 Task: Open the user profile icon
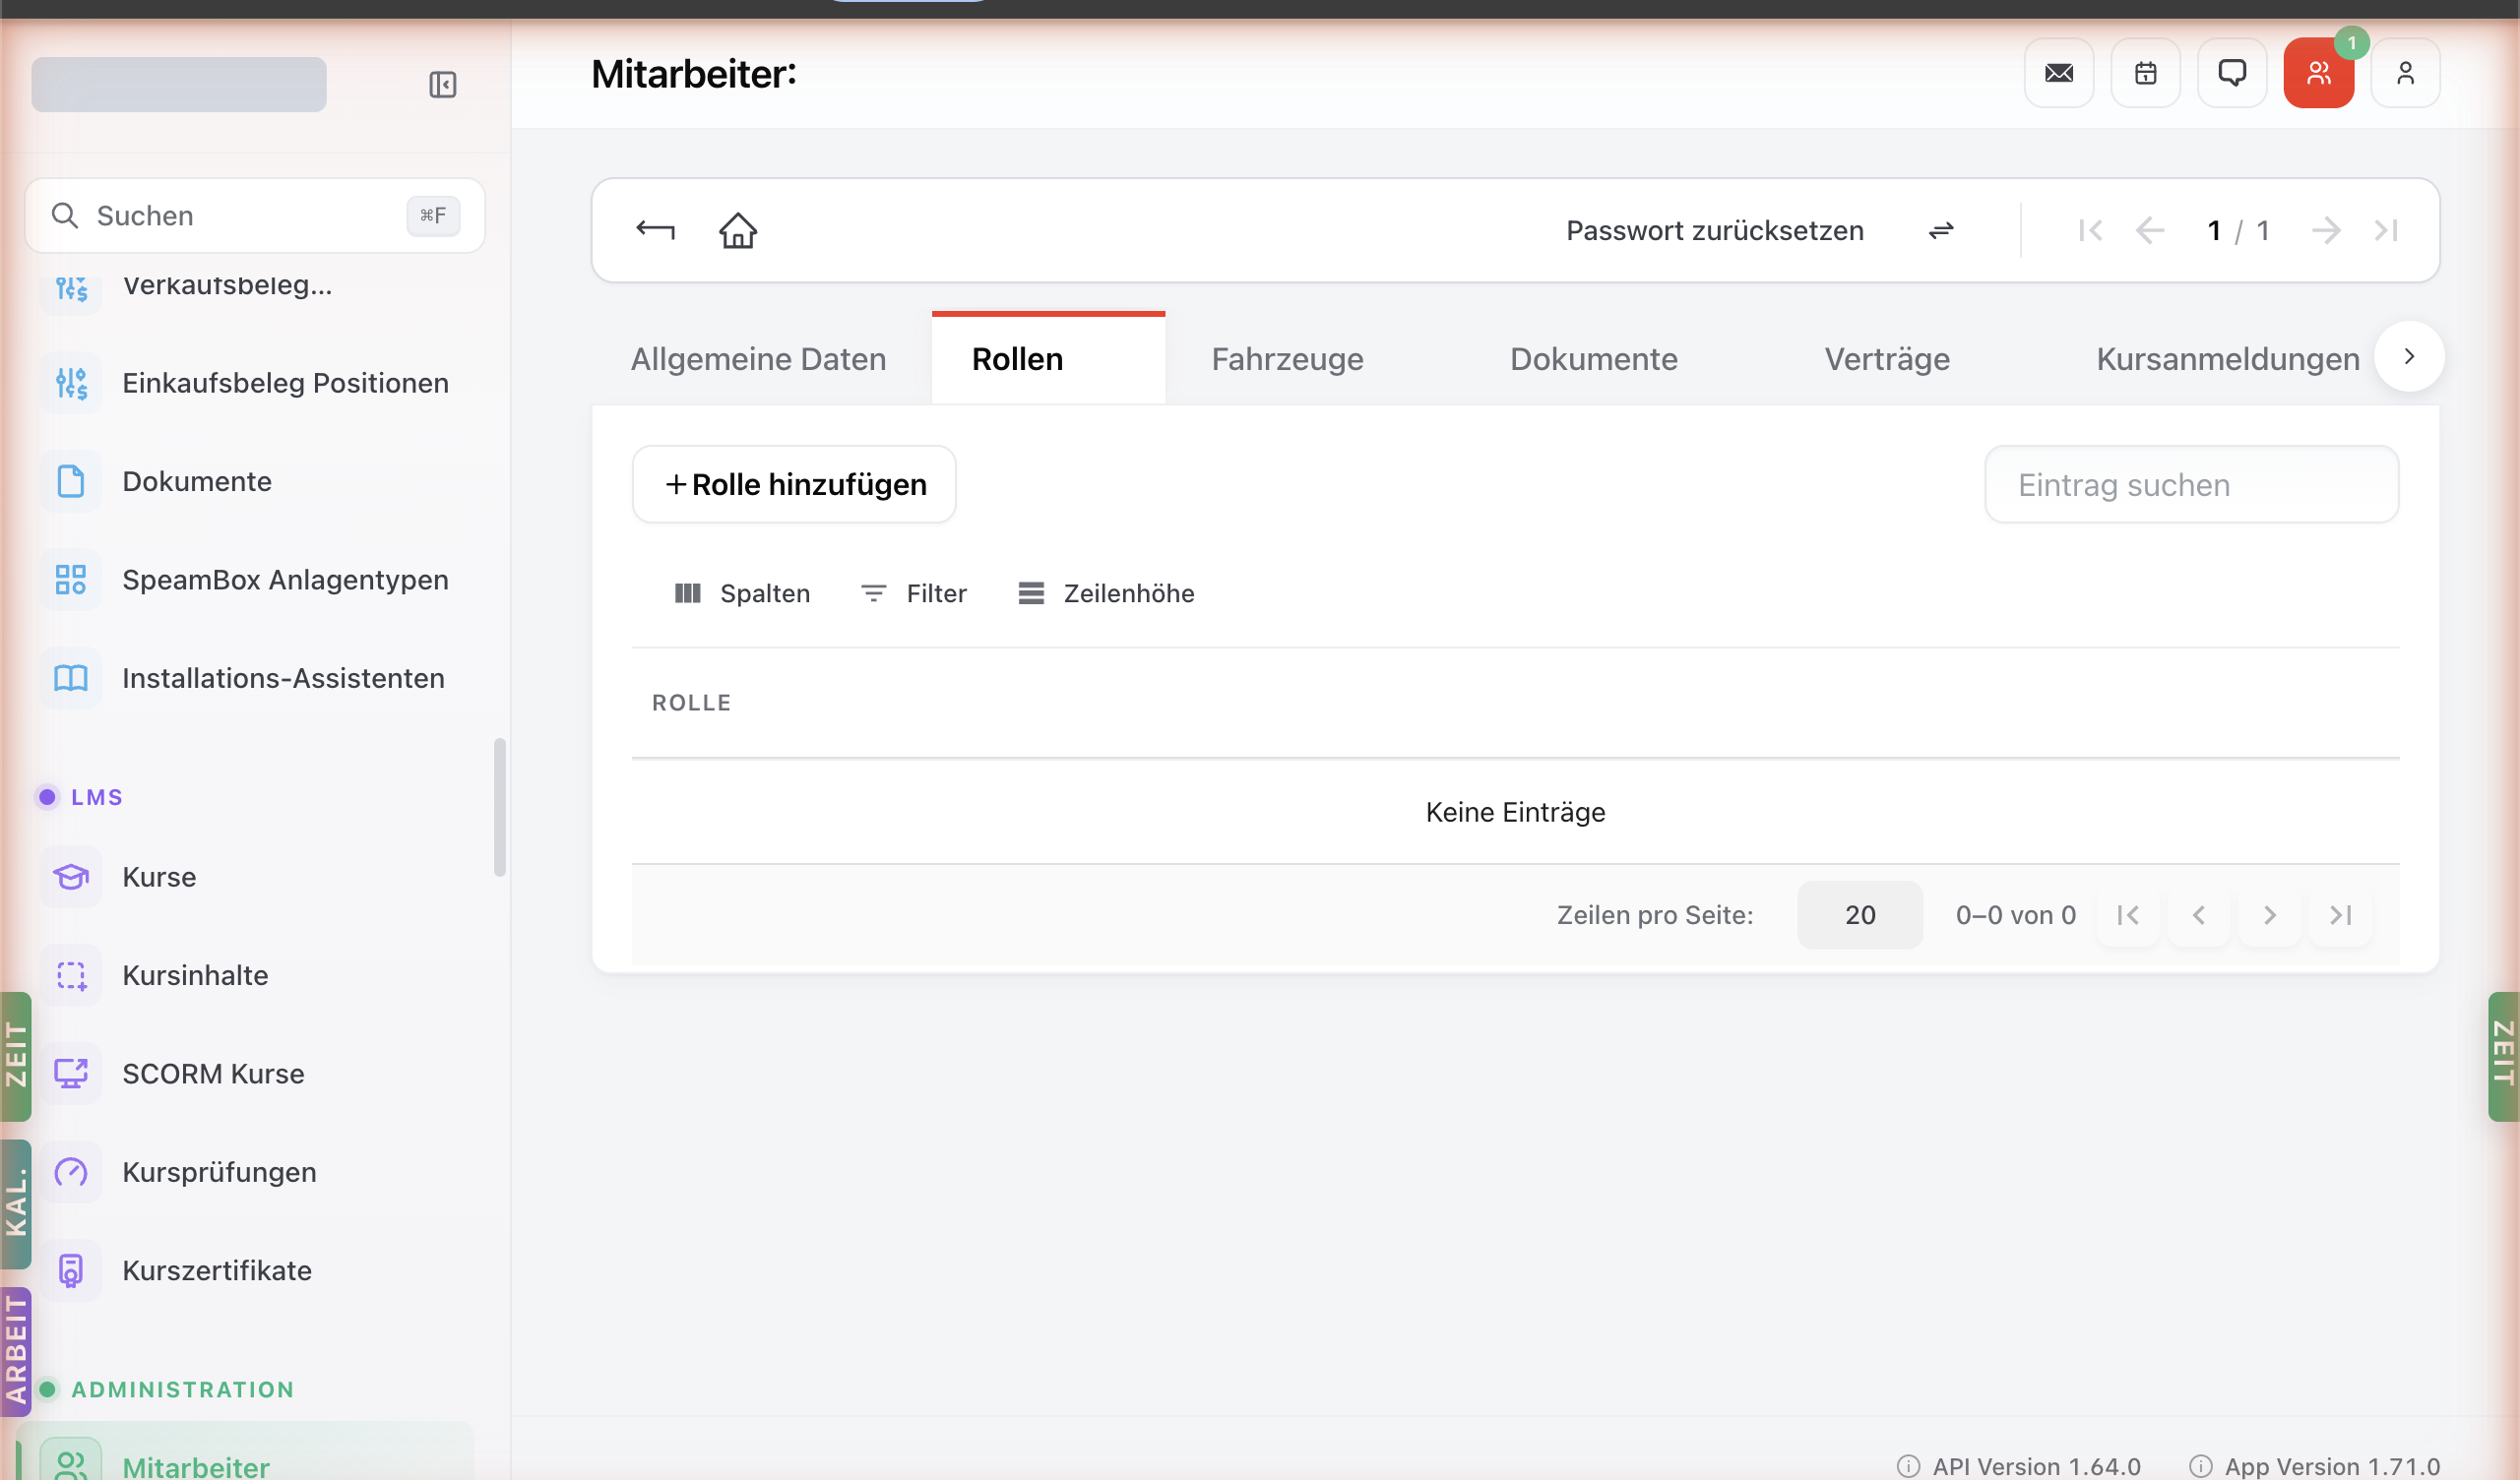(x=2405, y=73)
